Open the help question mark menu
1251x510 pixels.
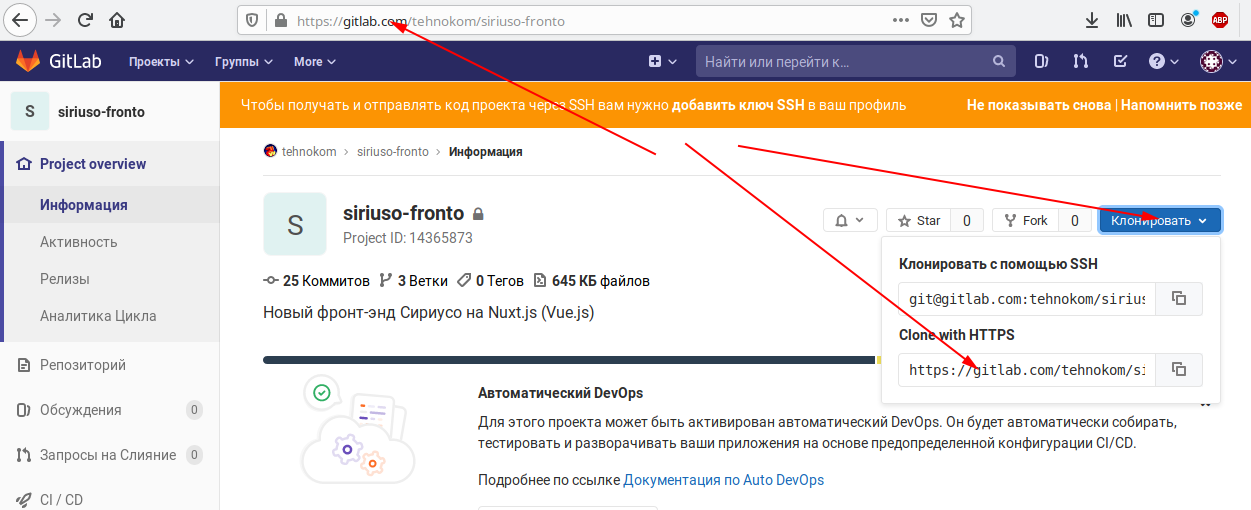(x=1164, y=61)
